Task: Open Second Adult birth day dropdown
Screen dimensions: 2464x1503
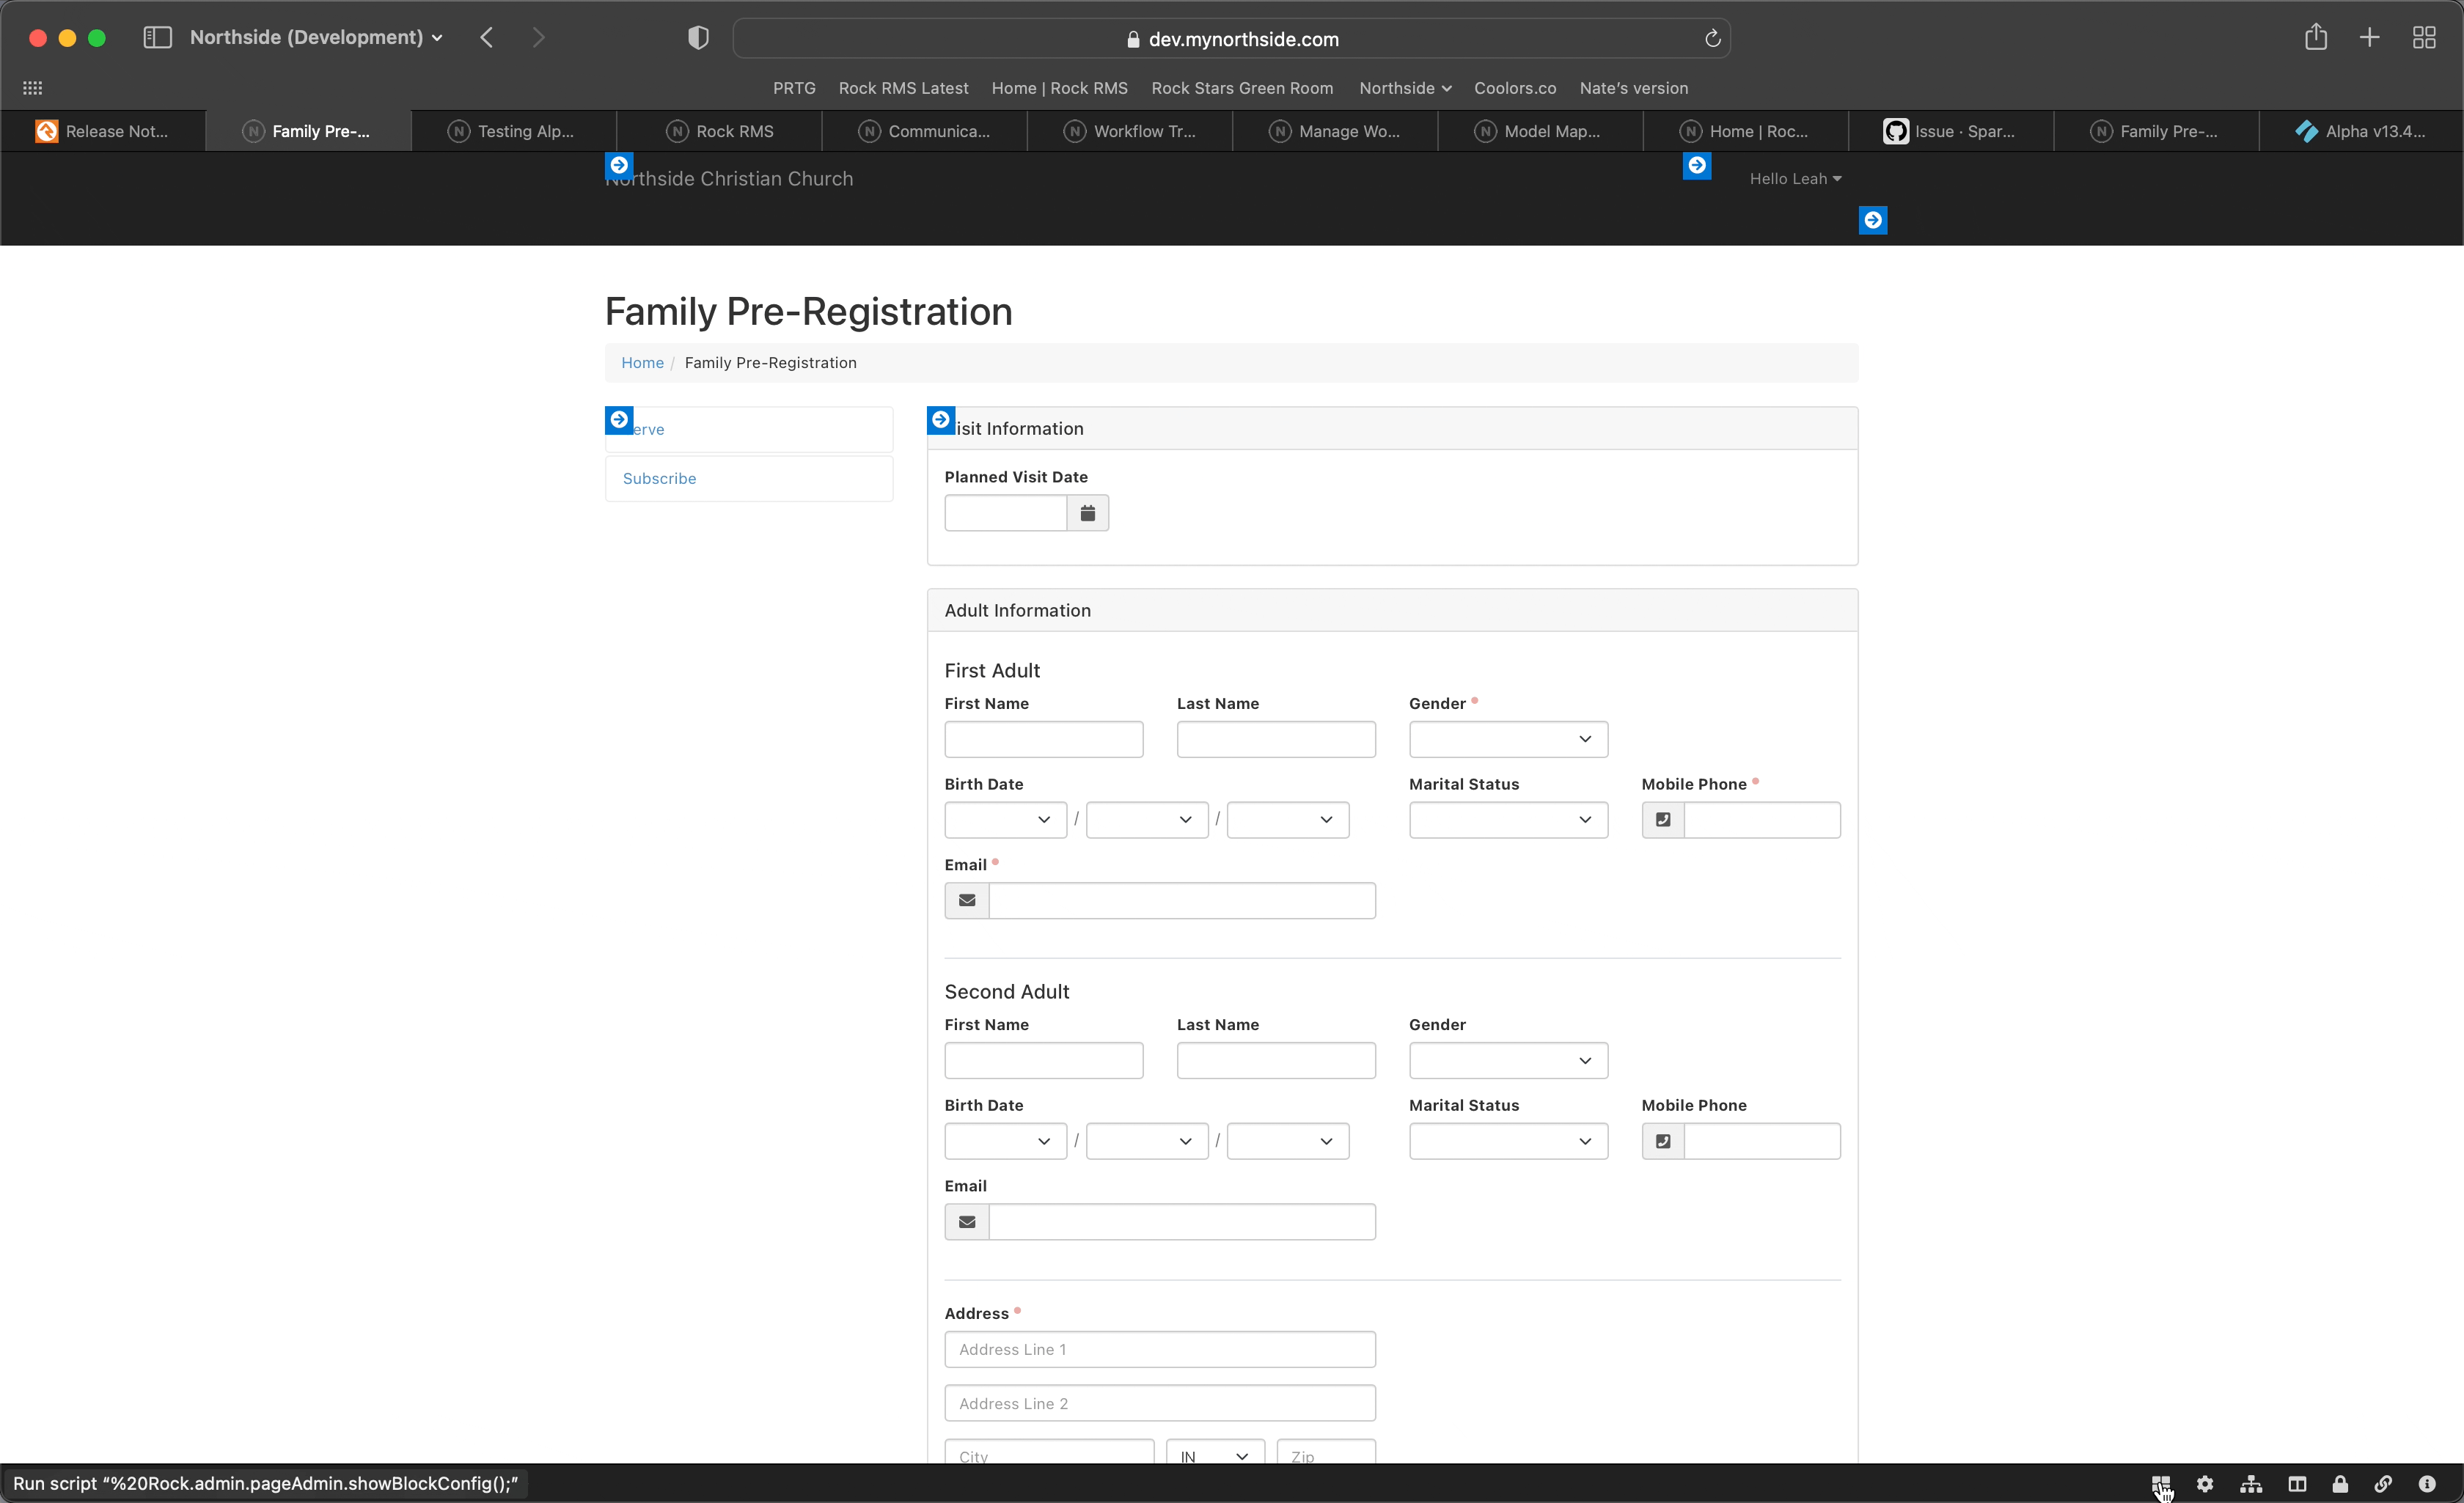Action: tap(1146, 1141)
